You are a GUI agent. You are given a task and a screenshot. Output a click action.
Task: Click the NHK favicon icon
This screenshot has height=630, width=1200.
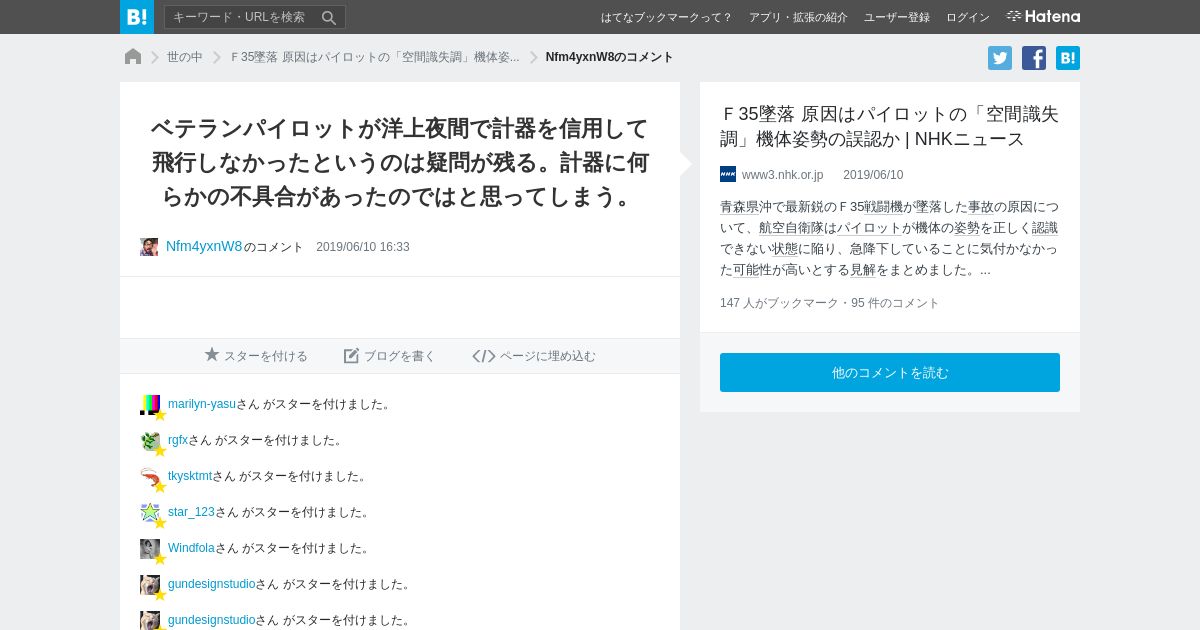coord(728,174)
